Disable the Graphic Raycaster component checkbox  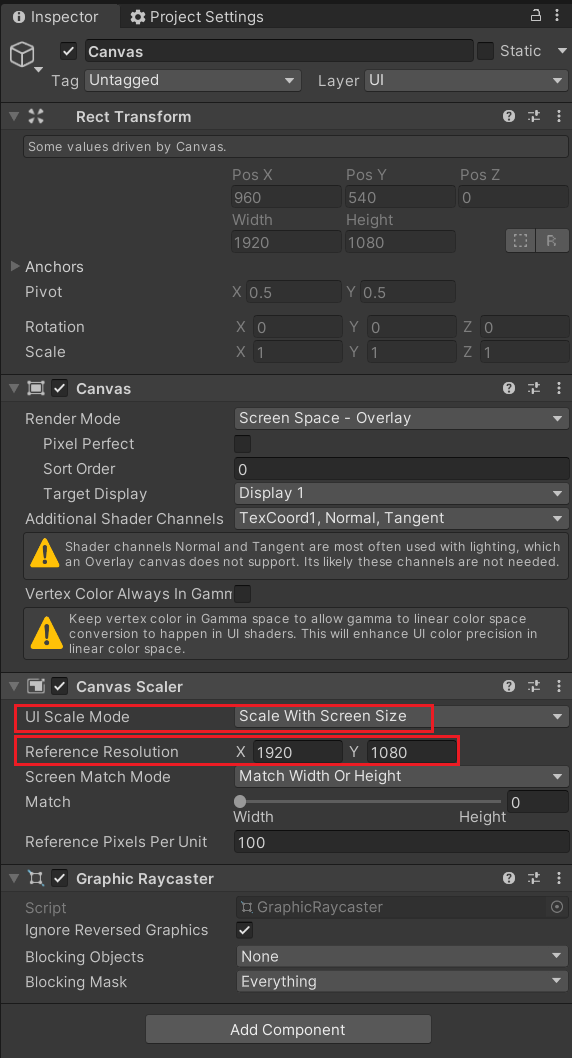pyautogui.click(x=60, y=879)
